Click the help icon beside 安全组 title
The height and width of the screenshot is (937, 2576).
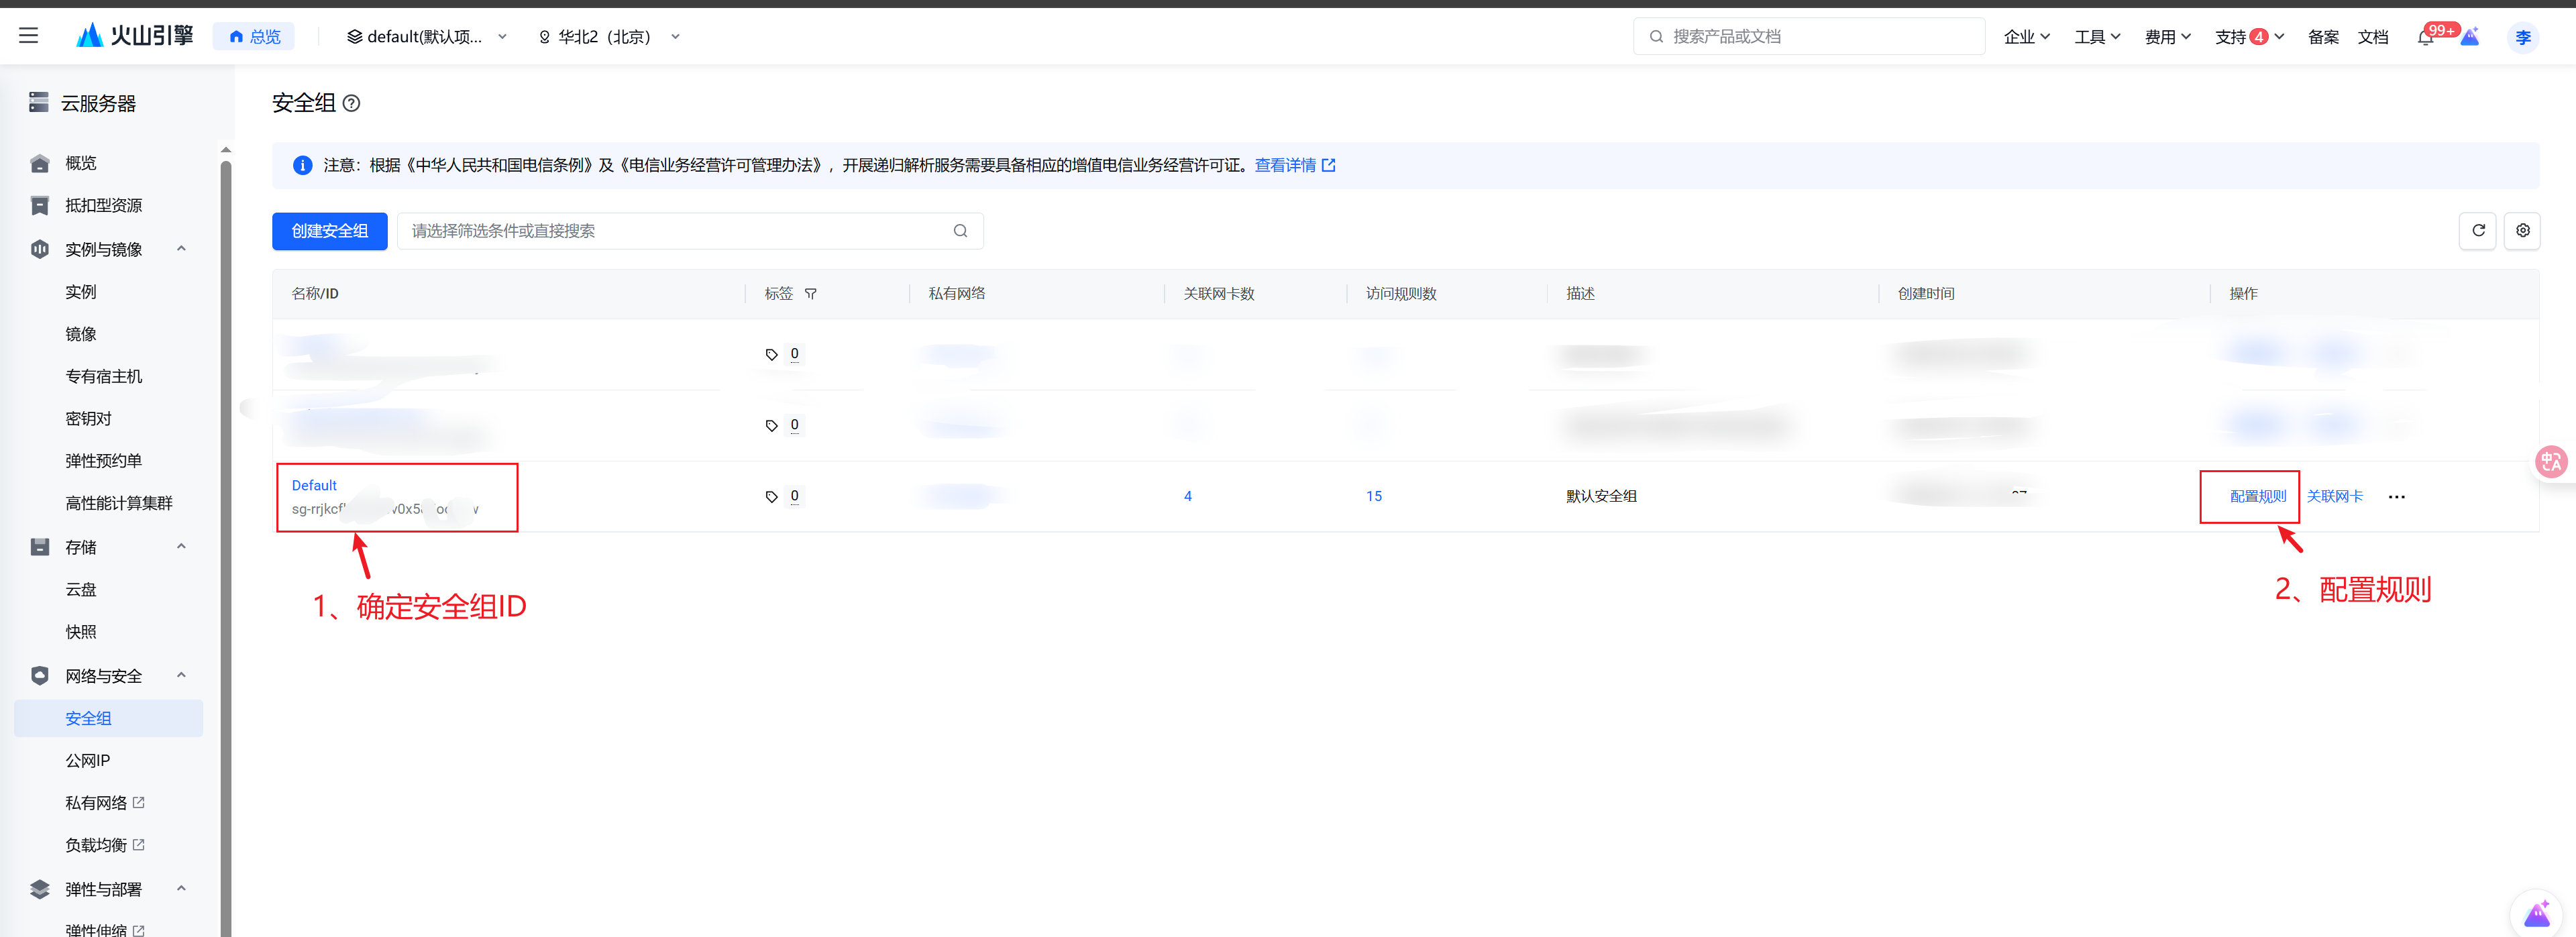point(351,103)
